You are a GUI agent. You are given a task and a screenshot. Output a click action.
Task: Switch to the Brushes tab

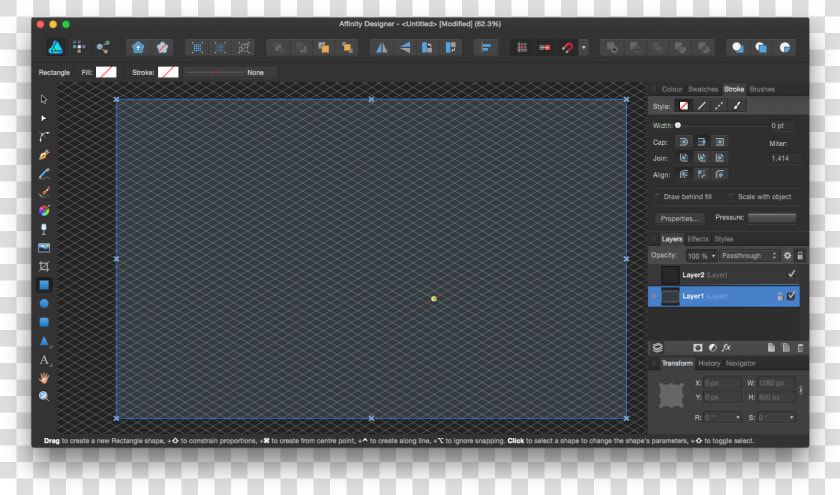click(x=762, y=89)
